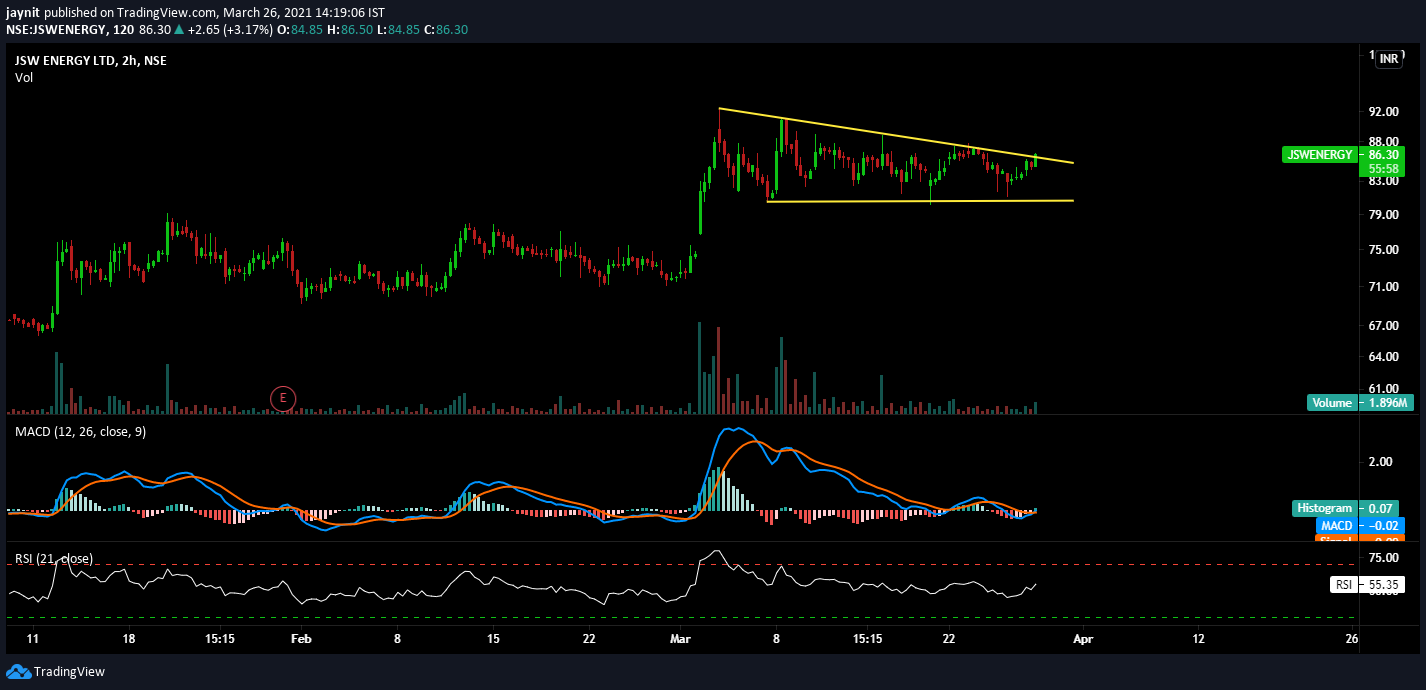Click the 55:58 bar countdown timer
Screen dimensions: 1426x690
click(1384, 170)
